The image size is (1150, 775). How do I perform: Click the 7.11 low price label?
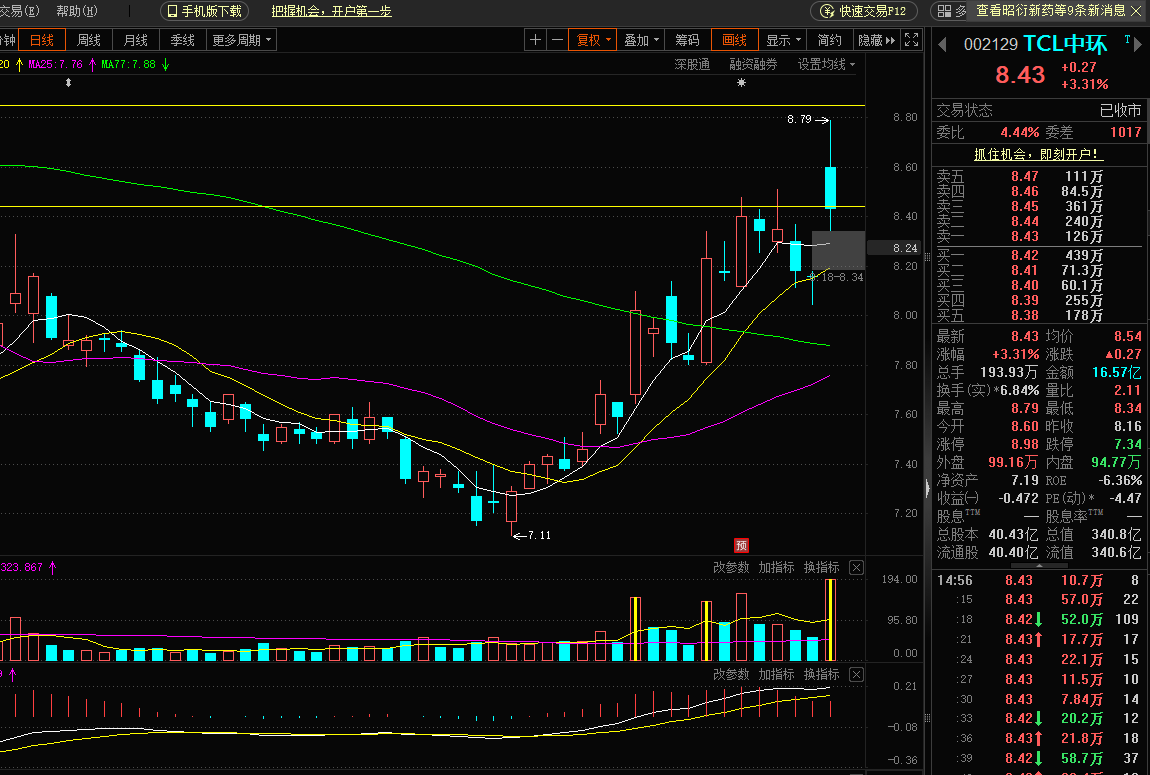(x=539, y=535)
